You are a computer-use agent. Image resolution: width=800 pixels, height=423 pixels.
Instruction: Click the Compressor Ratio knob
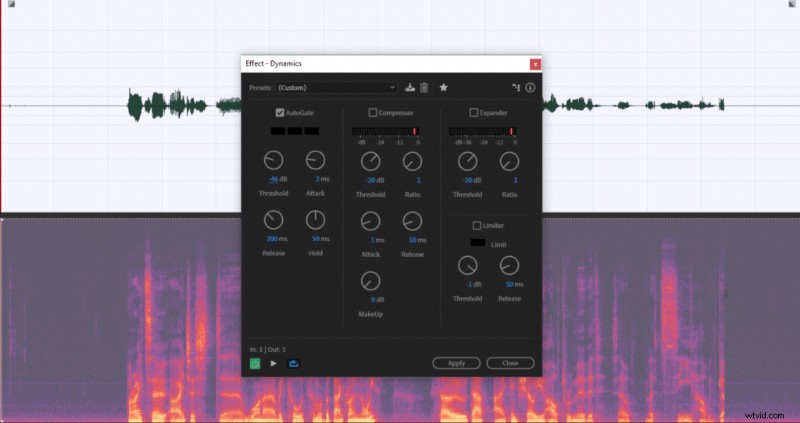click(412, 161)
